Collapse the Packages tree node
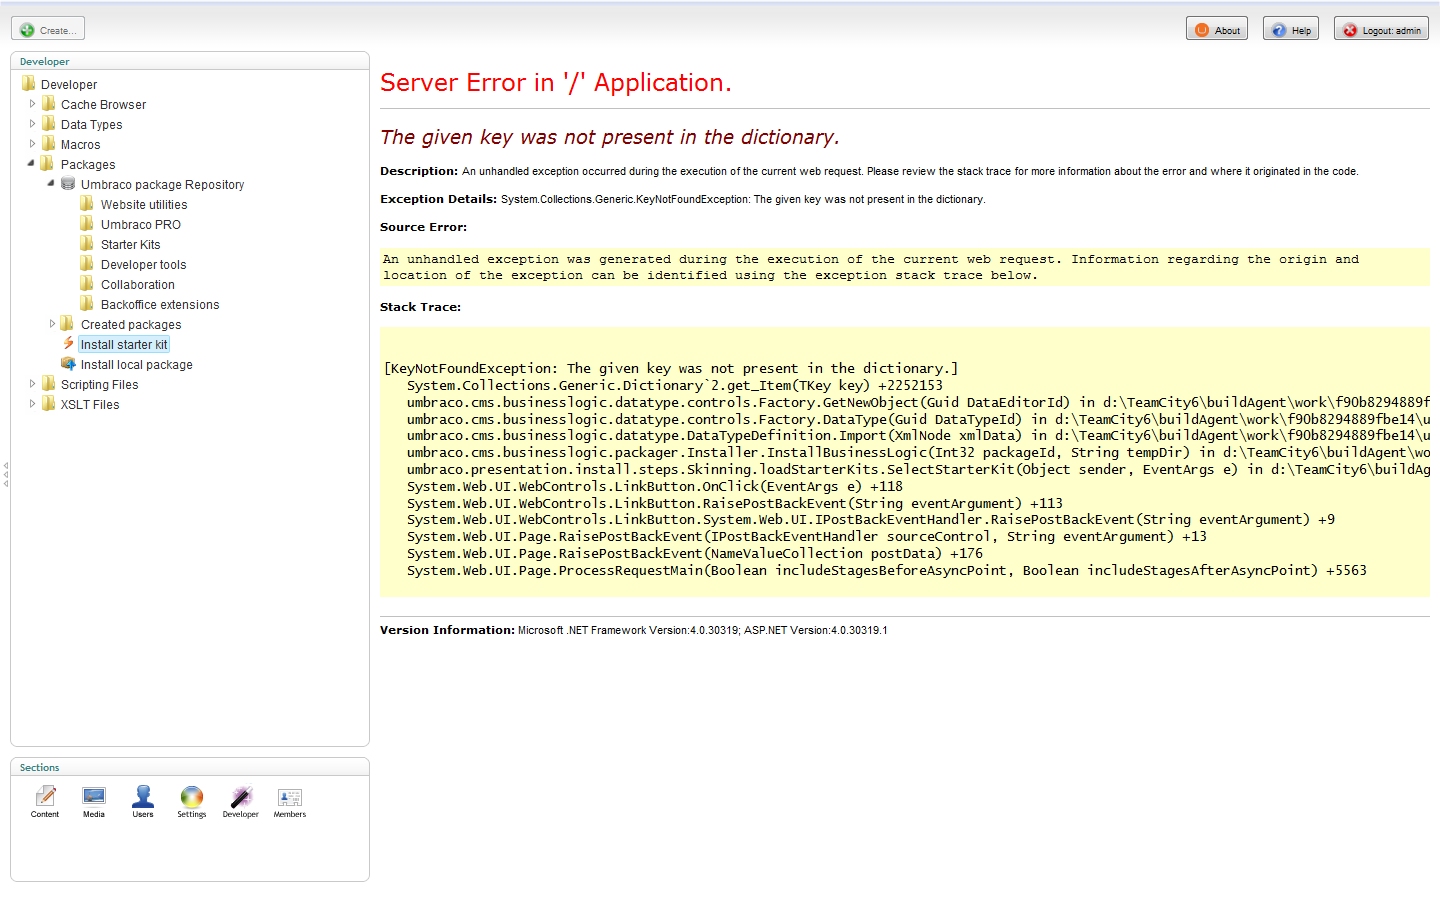 click(31, 163)
